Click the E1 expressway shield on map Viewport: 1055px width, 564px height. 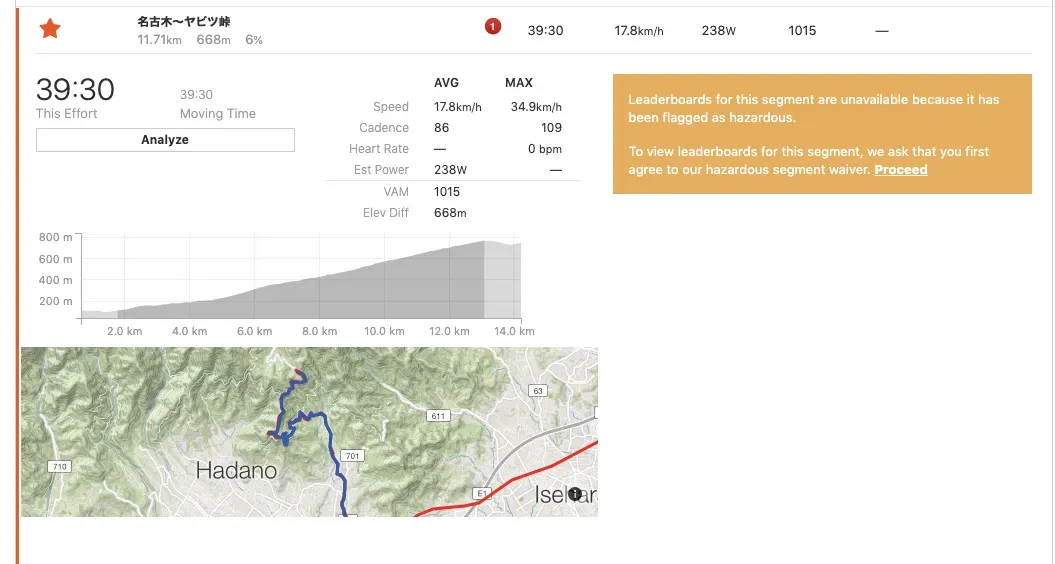[x=481, y=492]
